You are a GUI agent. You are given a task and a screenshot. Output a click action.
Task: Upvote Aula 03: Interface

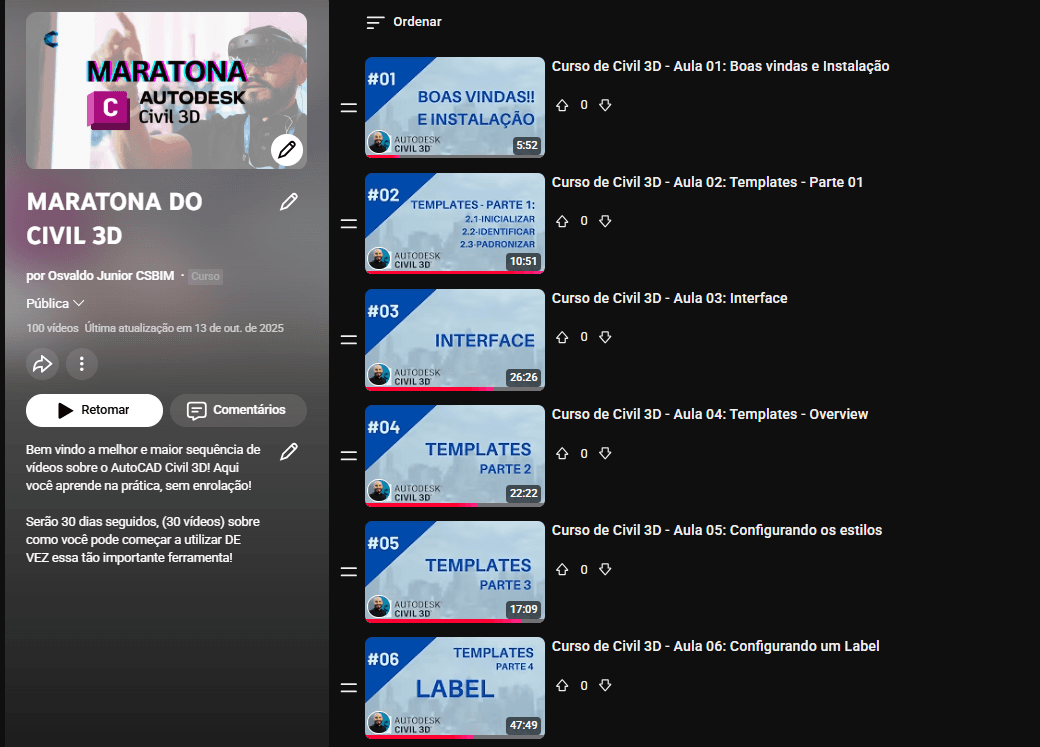tap(562, 337)
